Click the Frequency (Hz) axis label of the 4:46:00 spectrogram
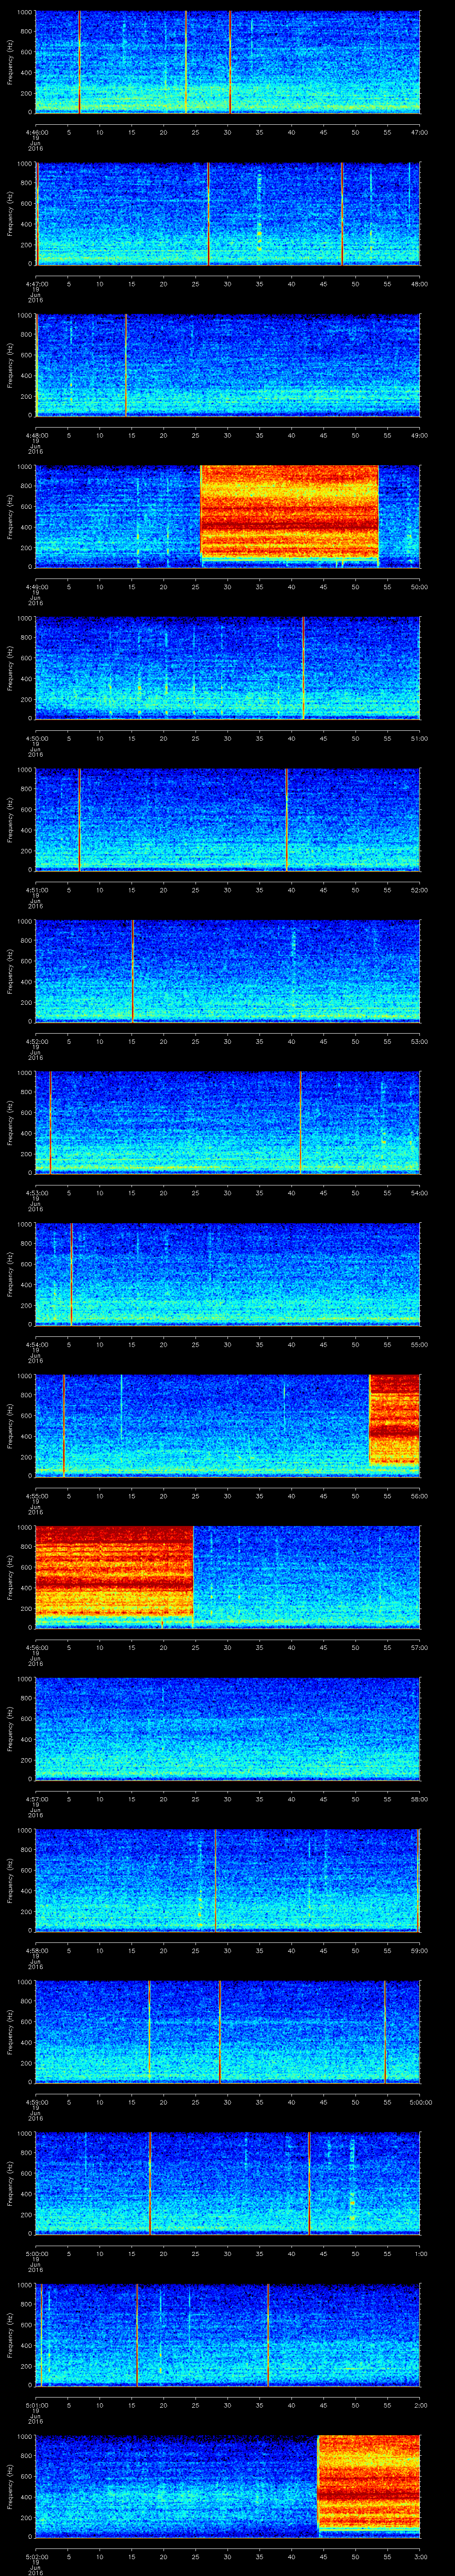Viewport: 455px width, 2576px height. click(x=10, y=62)
